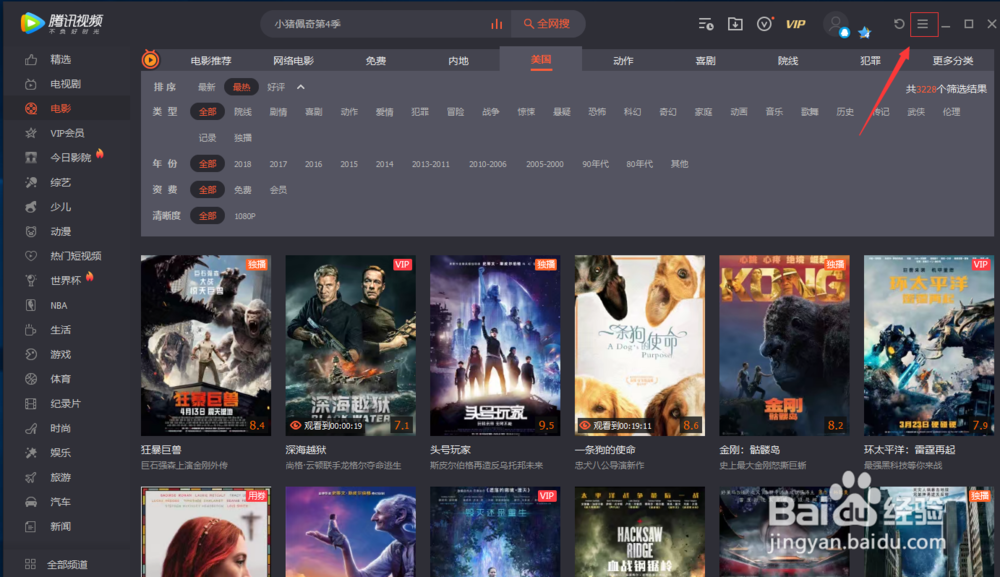Switch to 院线 tab
The height and width of the screenshot is (577, 1000).
point(788,61)
